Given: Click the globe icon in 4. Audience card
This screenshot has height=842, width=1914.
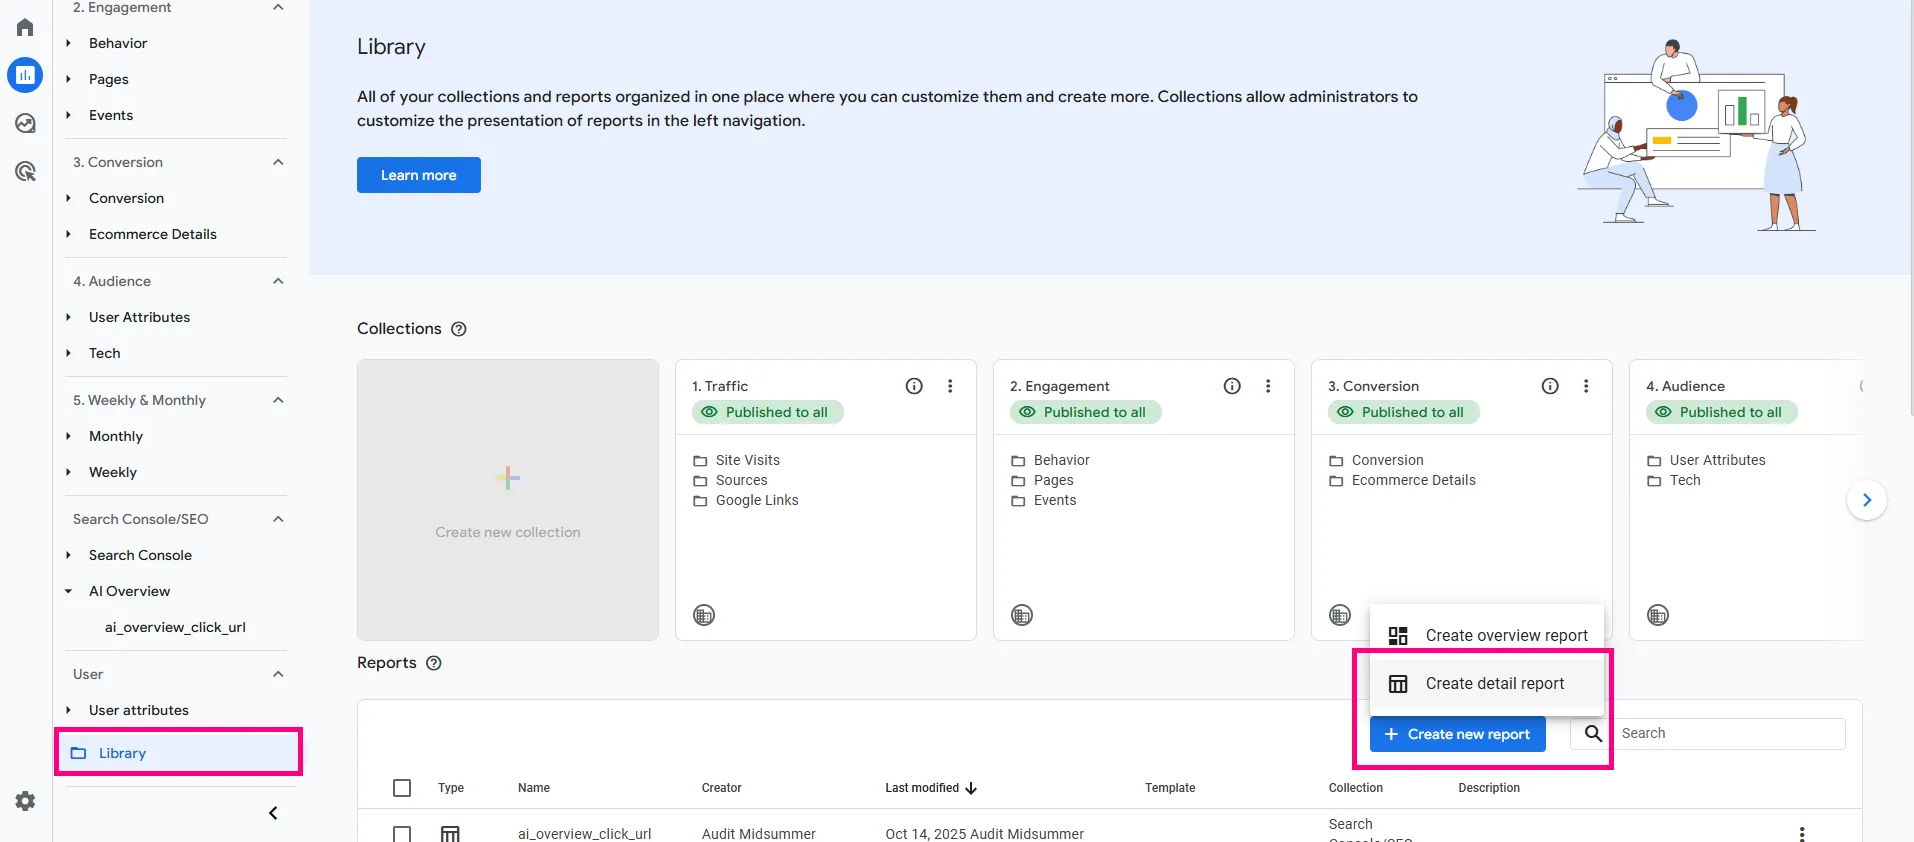Looking at the screenshot, I should click(x=1658, y=615).
